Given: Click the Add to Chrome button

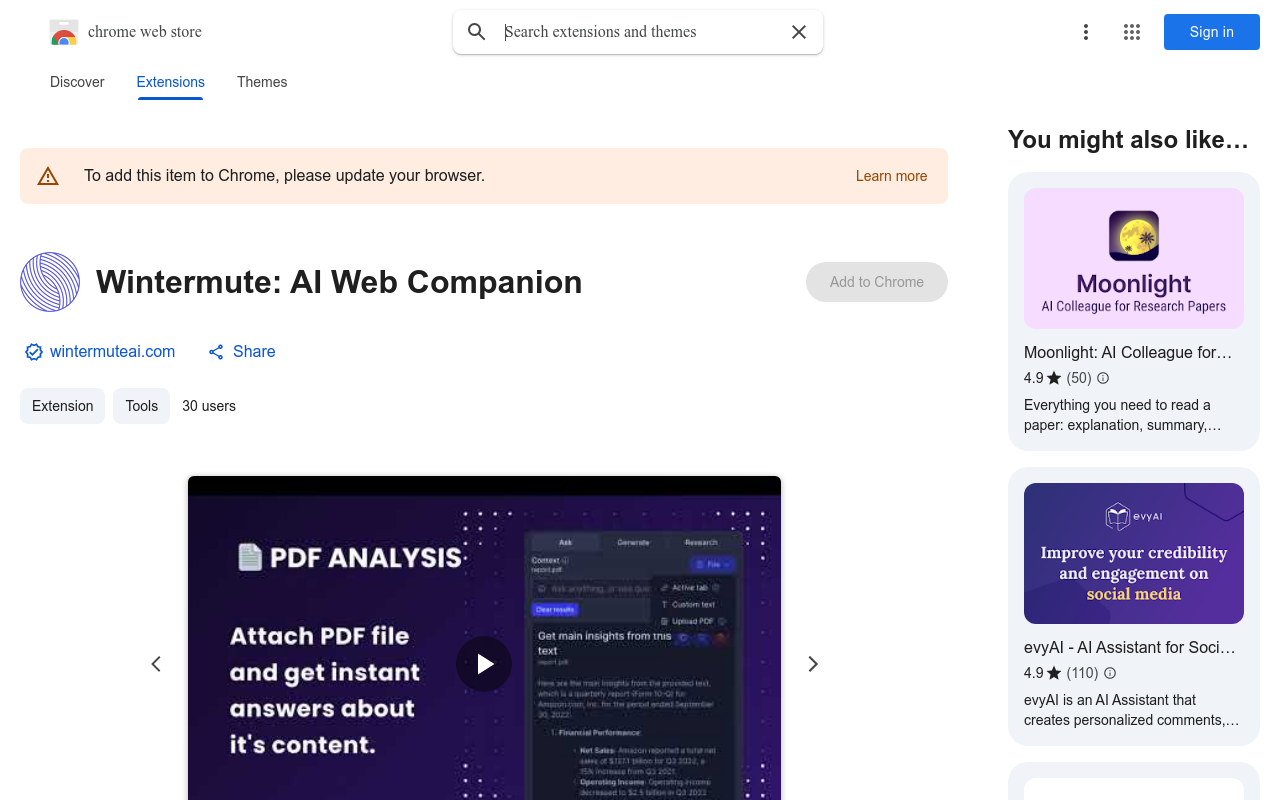Looking at the screenshot, I should point(877,282).
